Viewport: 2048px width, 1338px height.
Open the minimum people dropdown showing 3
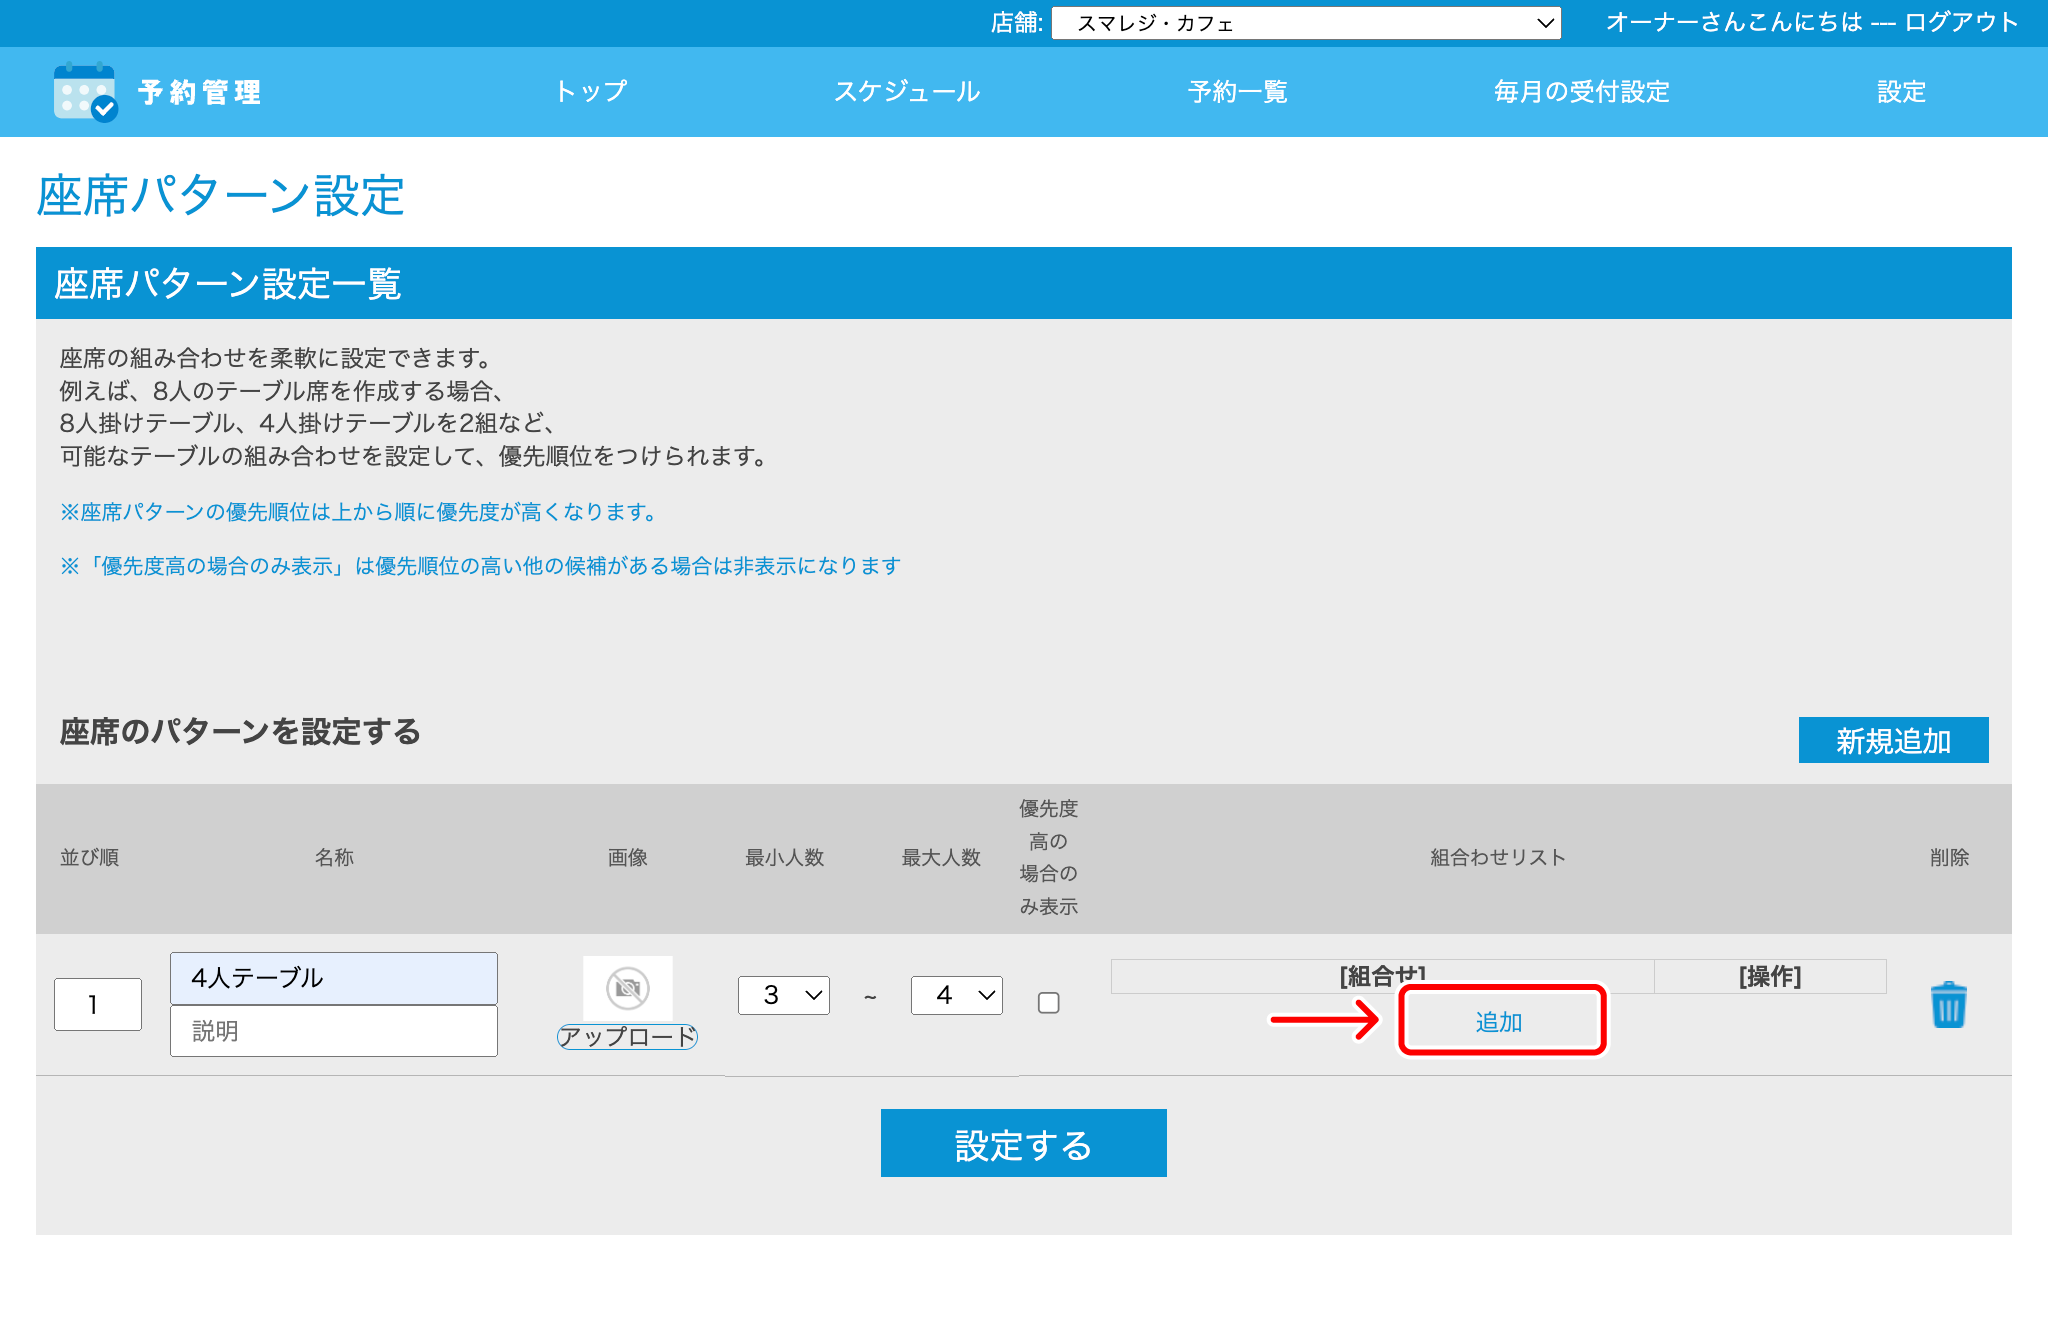coord(784,995)
